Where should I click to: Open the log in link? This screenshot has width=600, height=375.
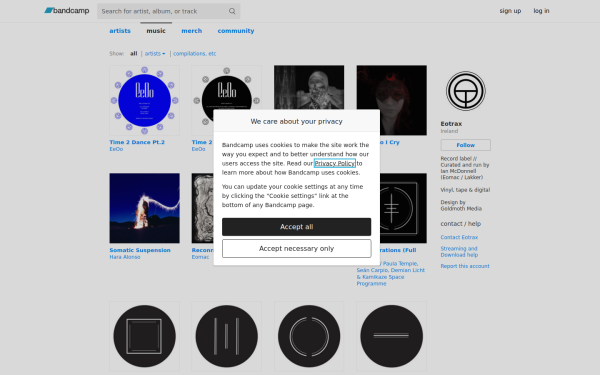pos(541,11)
